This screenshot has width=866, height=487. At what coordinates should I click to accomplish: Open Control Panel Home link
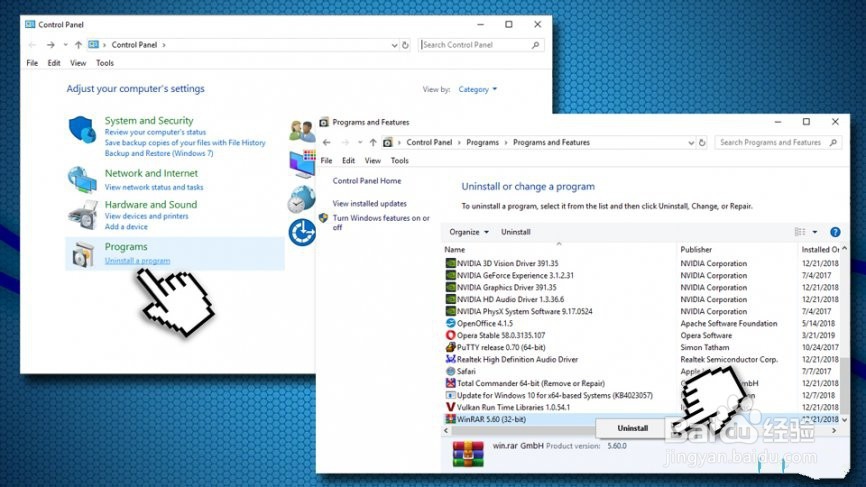(x=367, y=181)
